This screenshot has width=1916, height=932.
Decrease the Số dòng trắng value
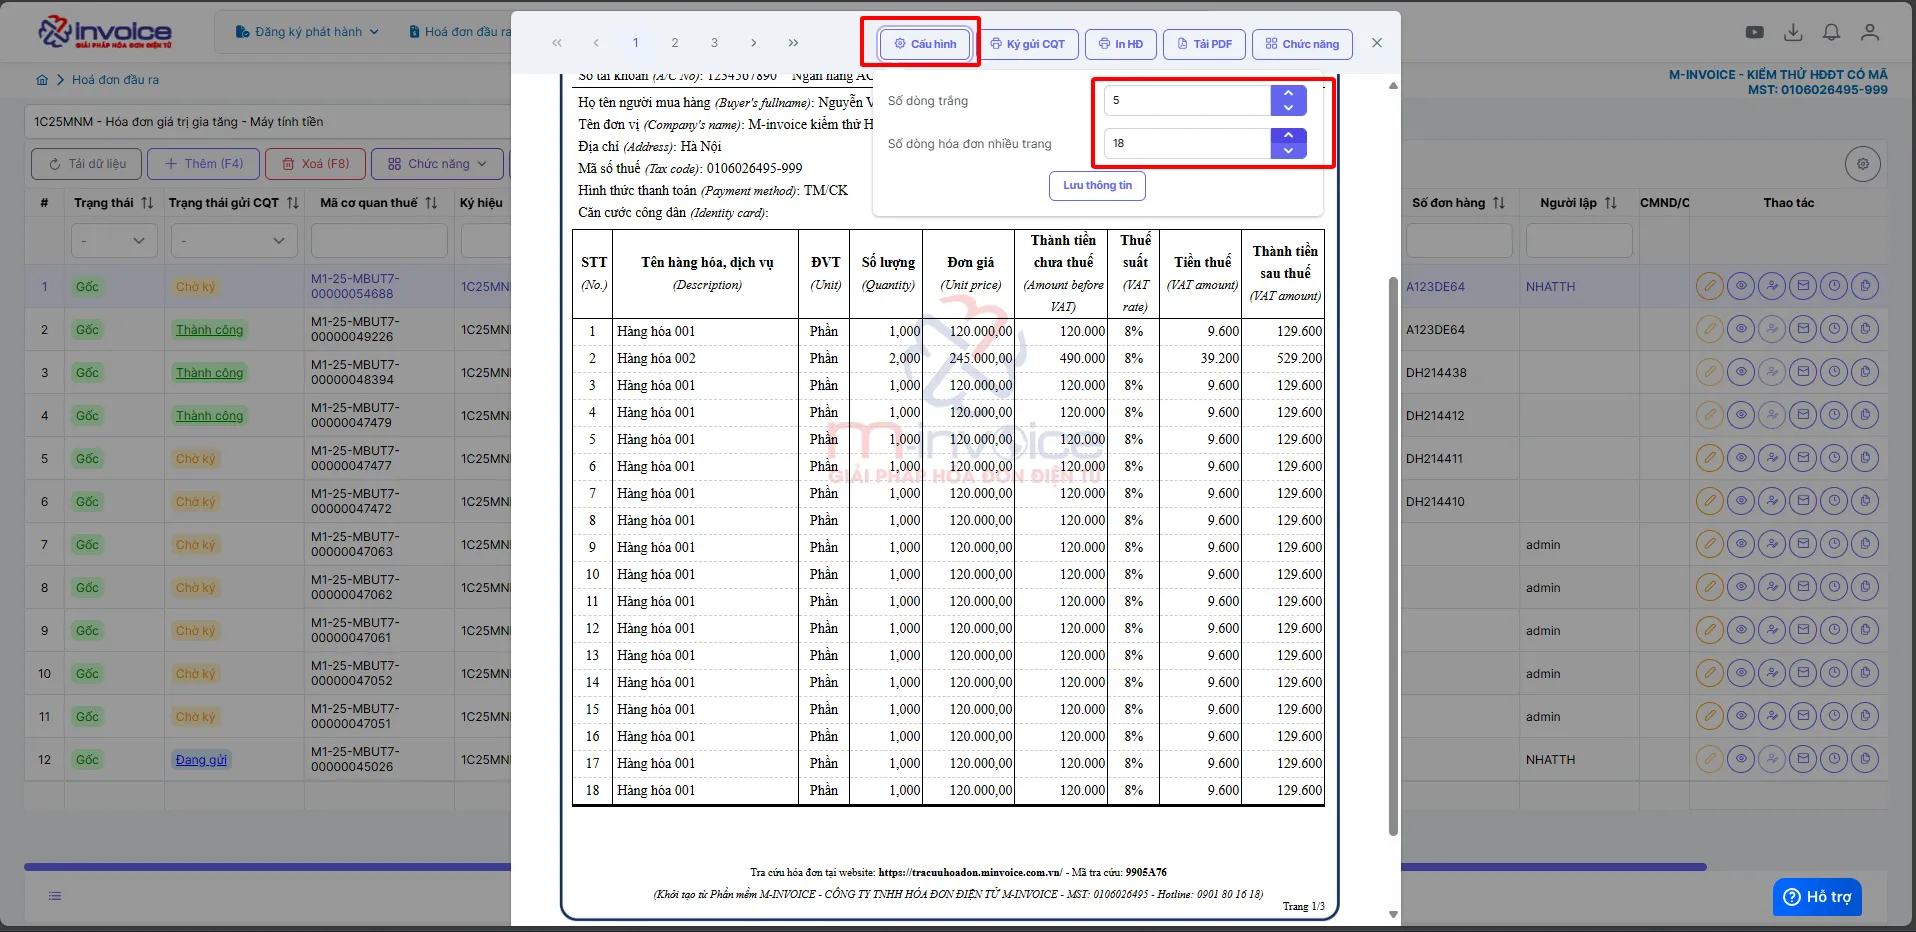1289,108
